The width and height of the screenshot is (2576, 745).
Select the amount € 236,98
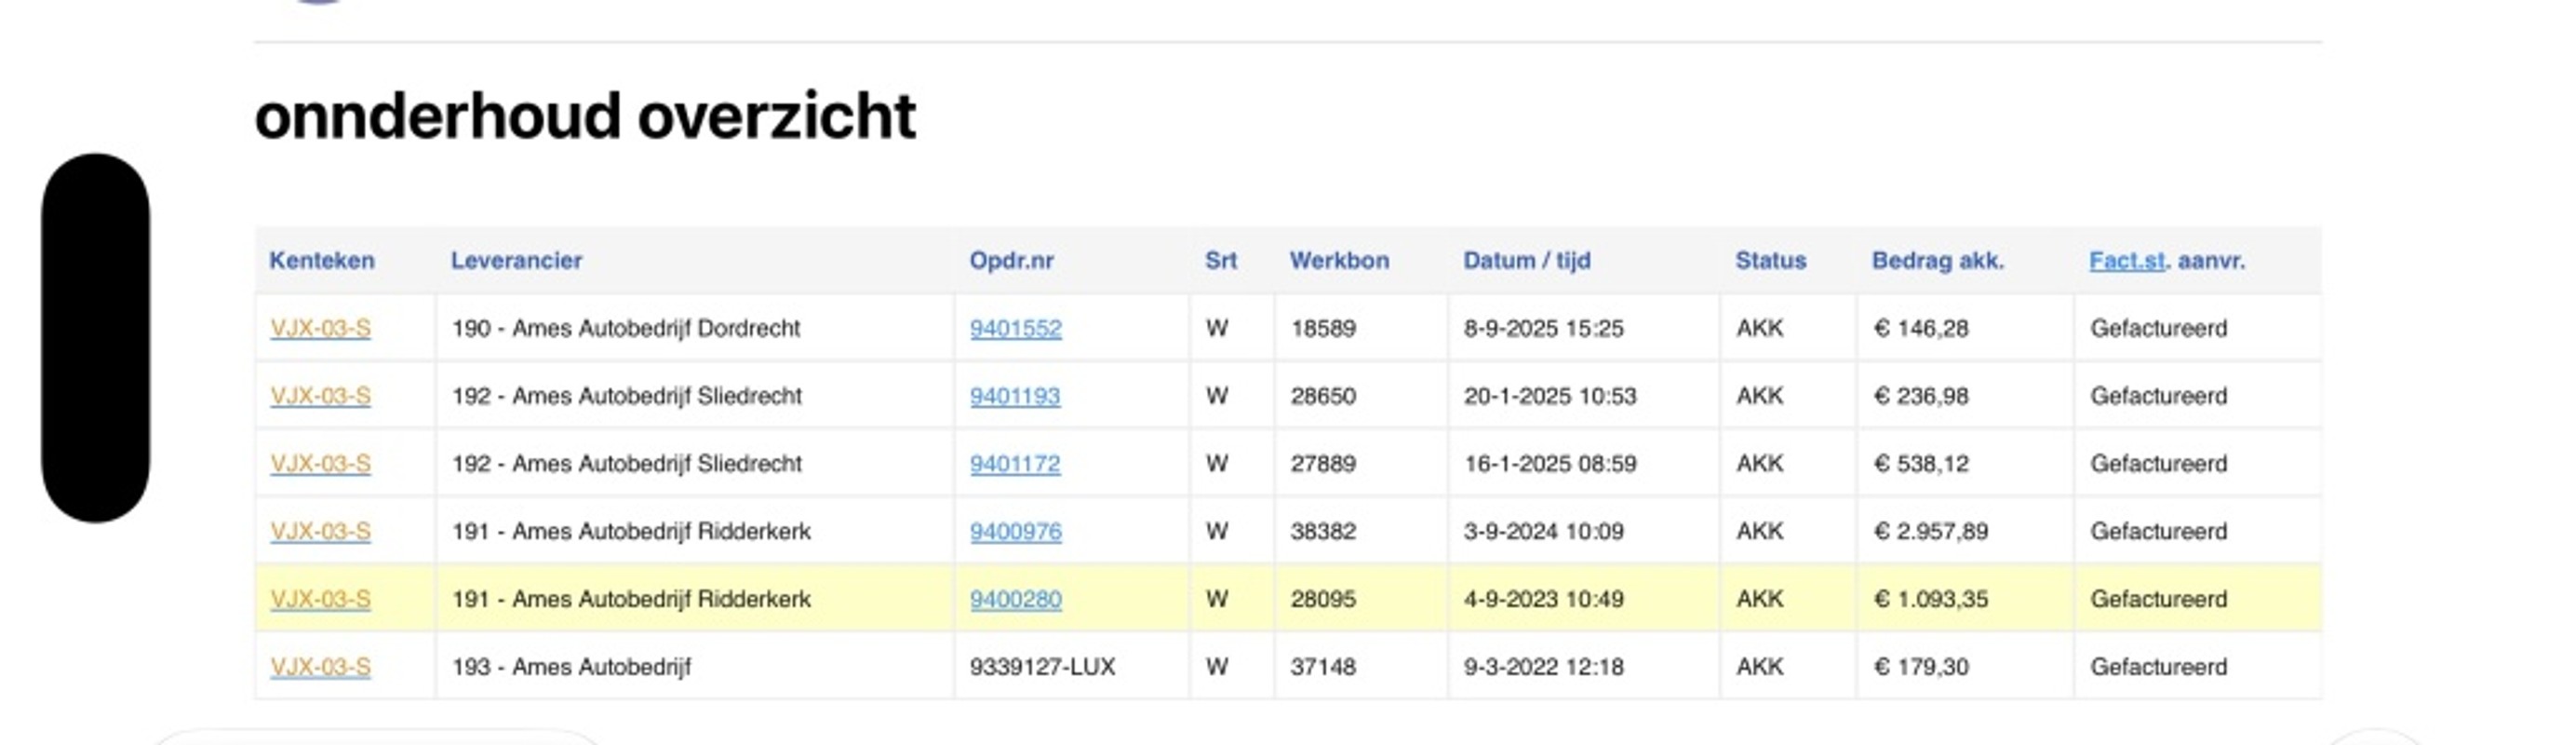tap(1921, 396)
